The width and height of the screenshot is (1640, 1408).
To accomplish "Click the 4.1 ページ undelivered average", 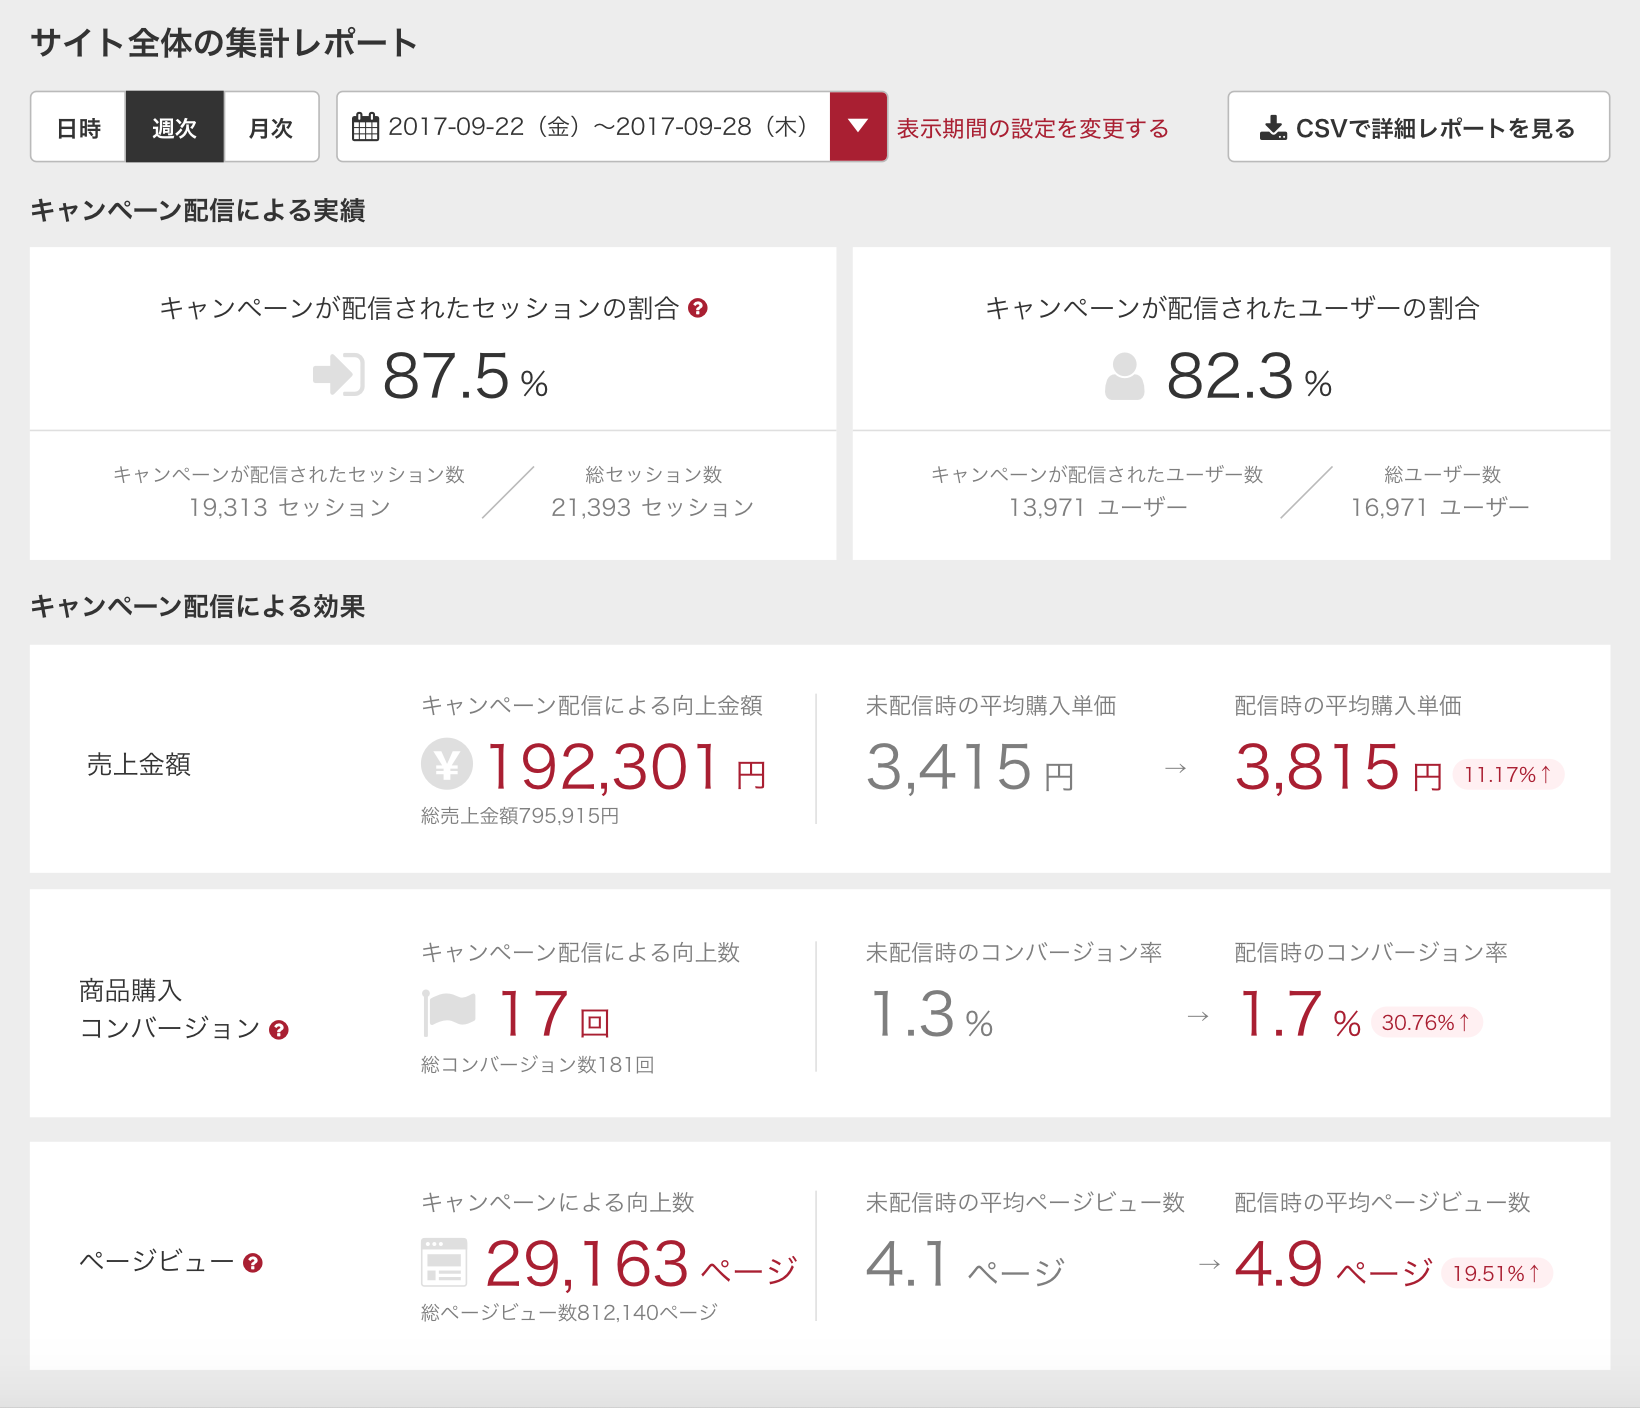I will point(965,1264).
